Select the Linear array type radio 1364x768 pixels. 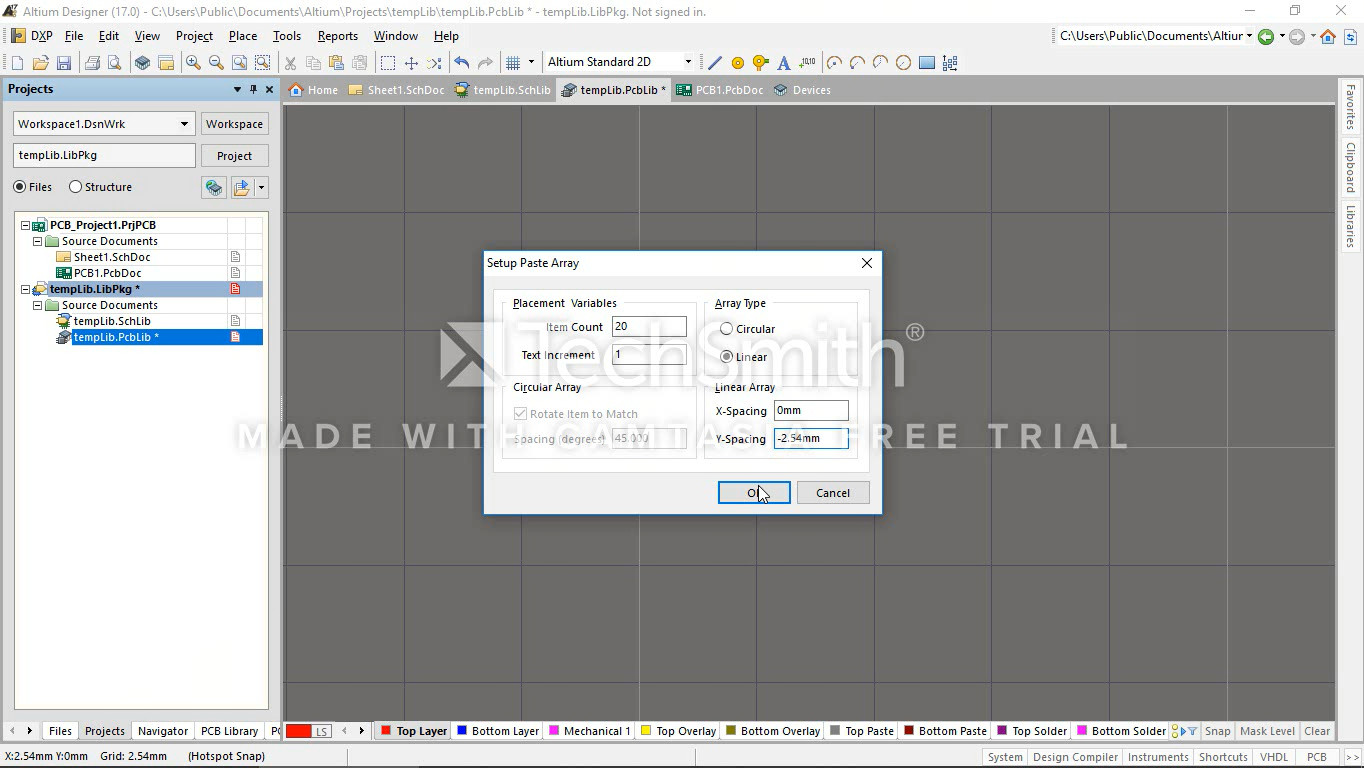click(727, 357)
